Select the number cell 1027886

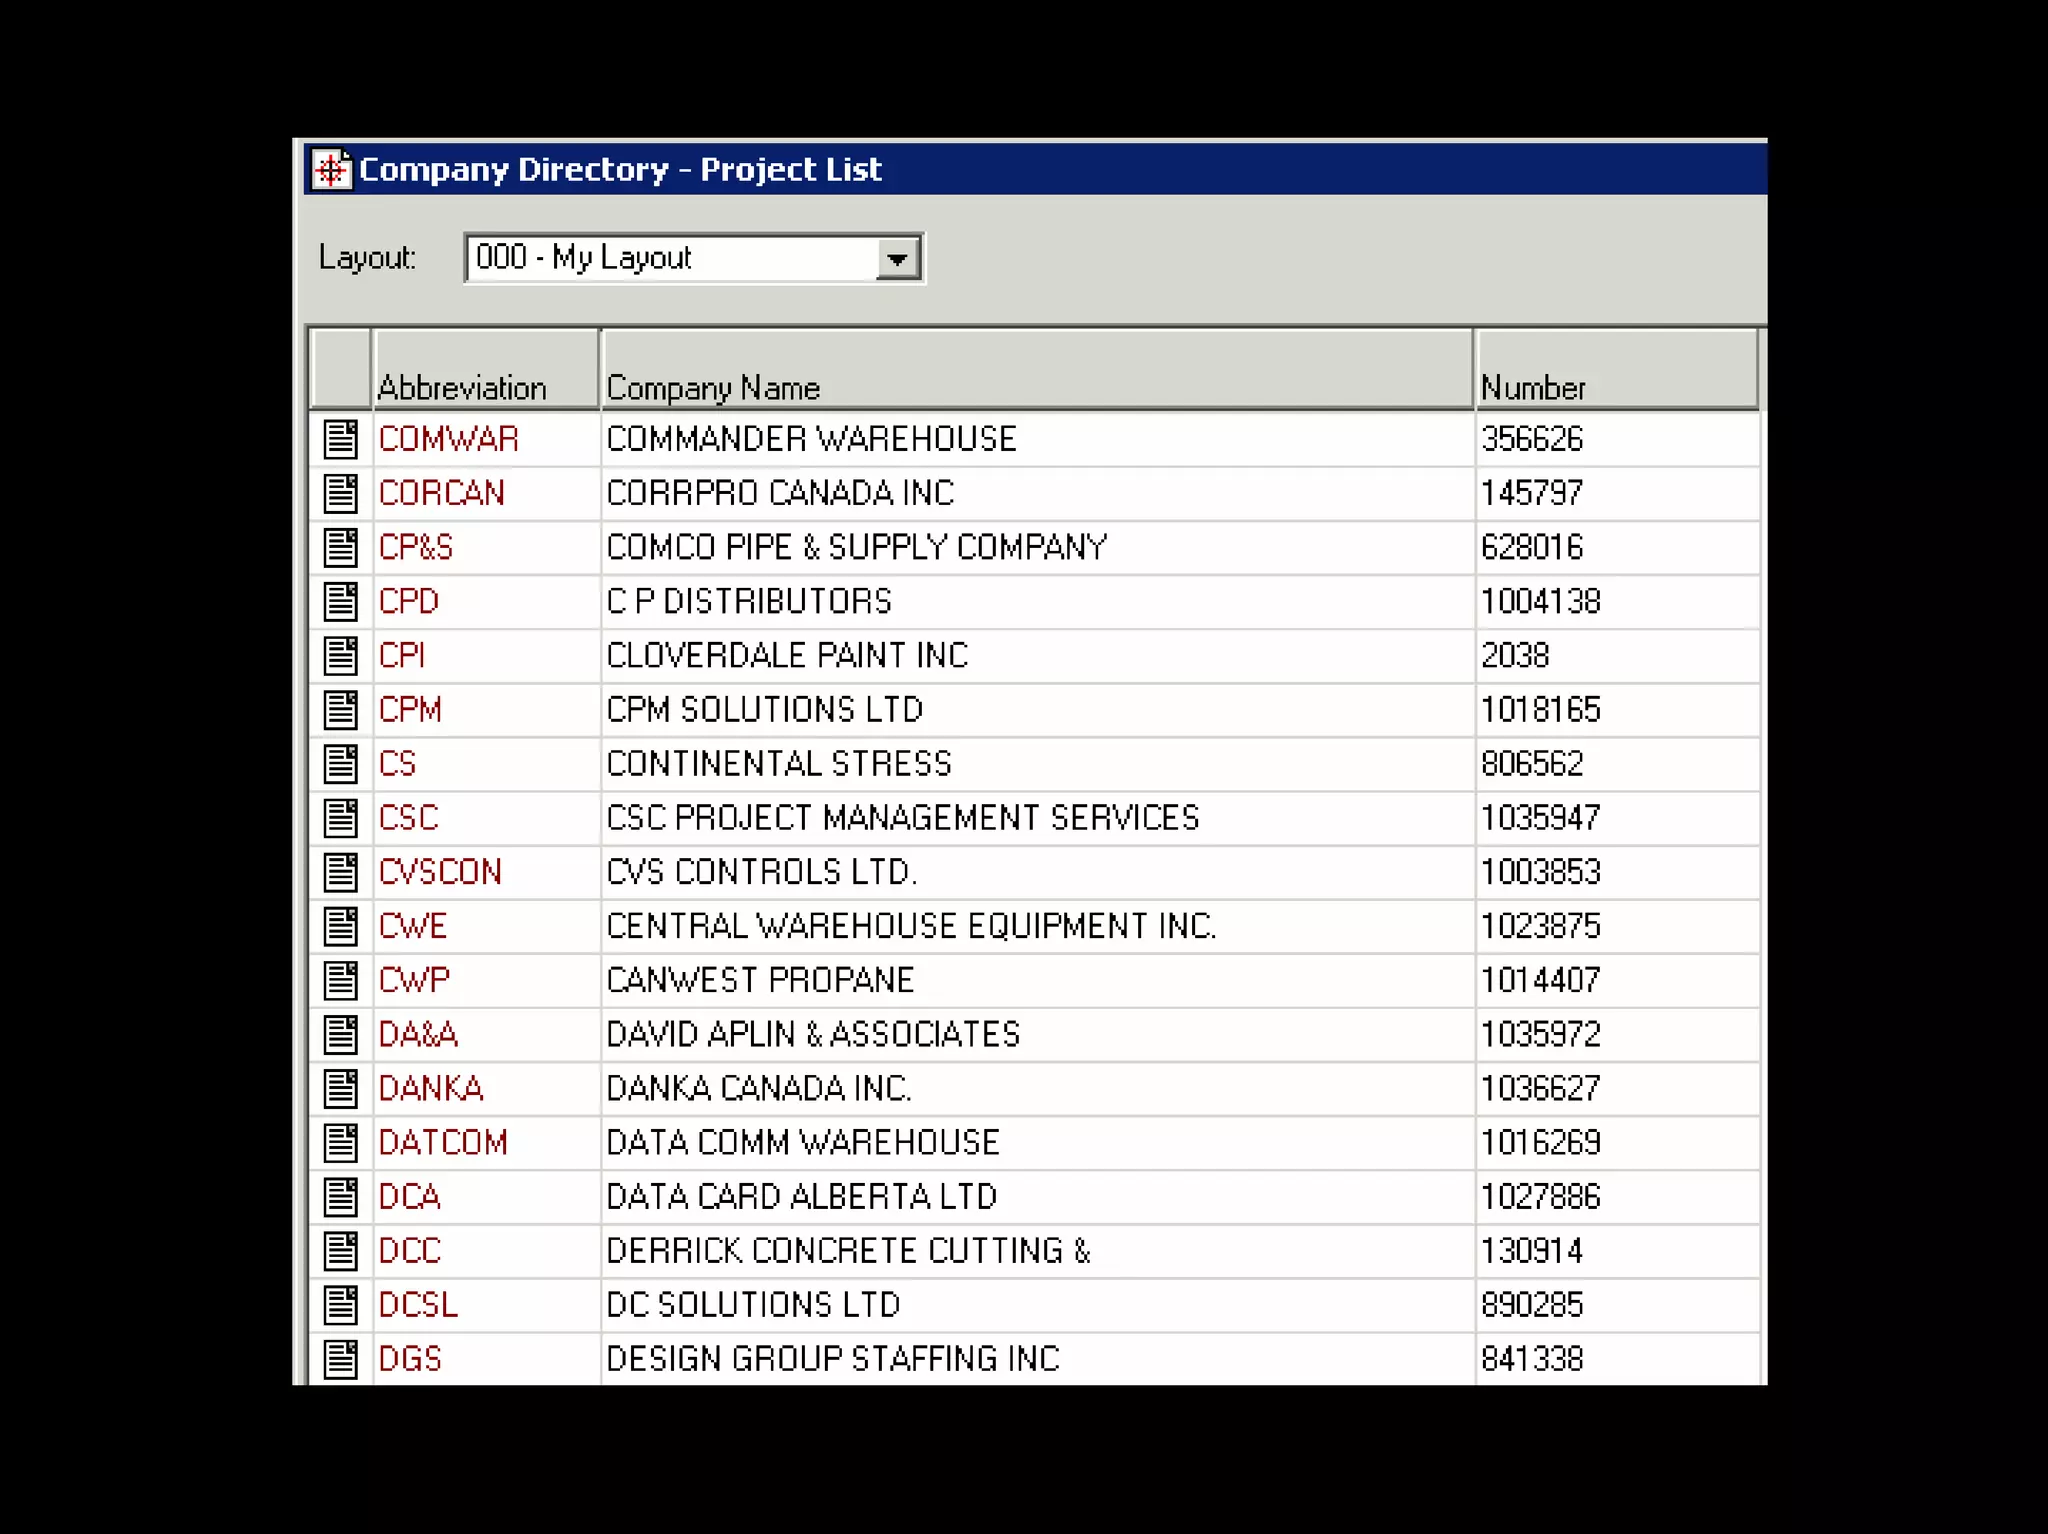1540,1197
